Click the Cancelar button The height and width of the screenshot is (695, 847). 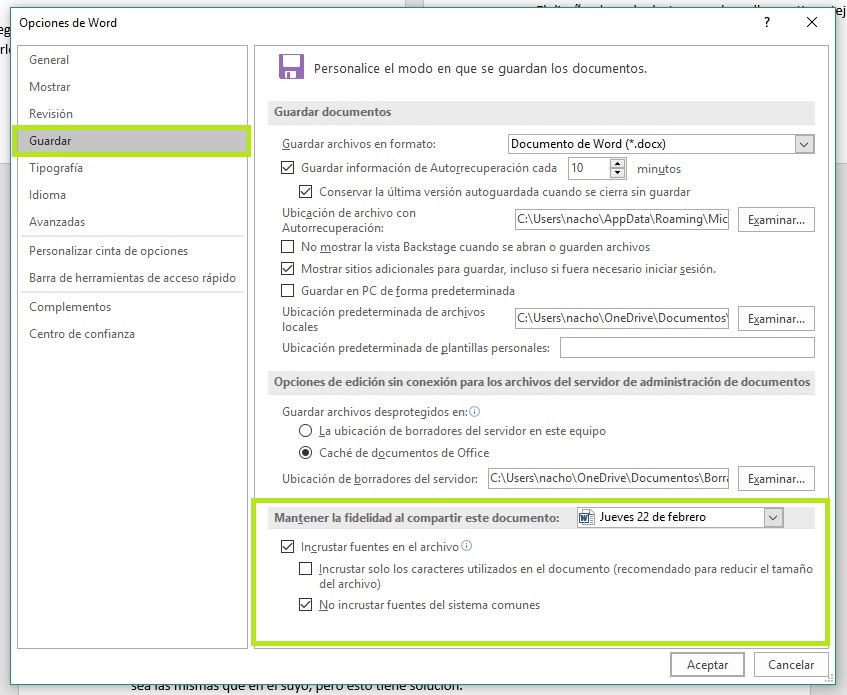point(791,665)
